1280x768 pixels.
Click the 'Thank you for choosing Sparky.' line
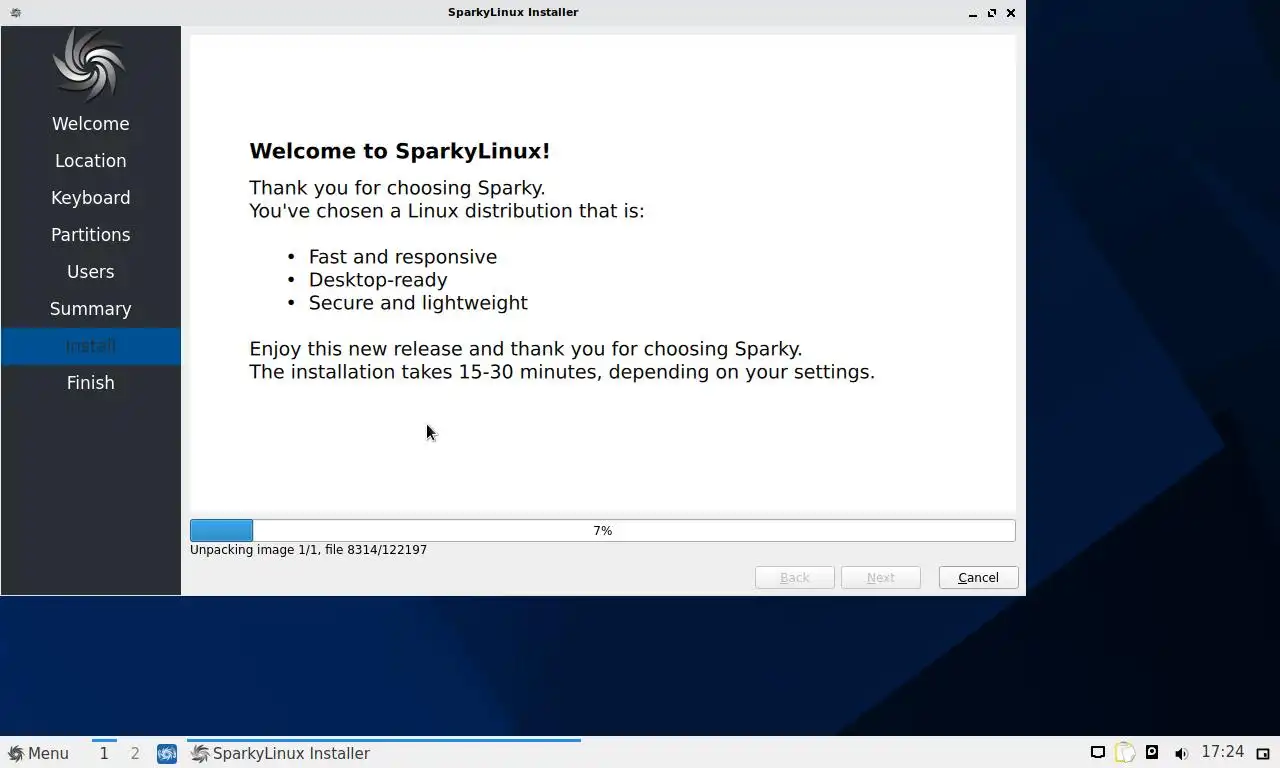tap(397, 188)
